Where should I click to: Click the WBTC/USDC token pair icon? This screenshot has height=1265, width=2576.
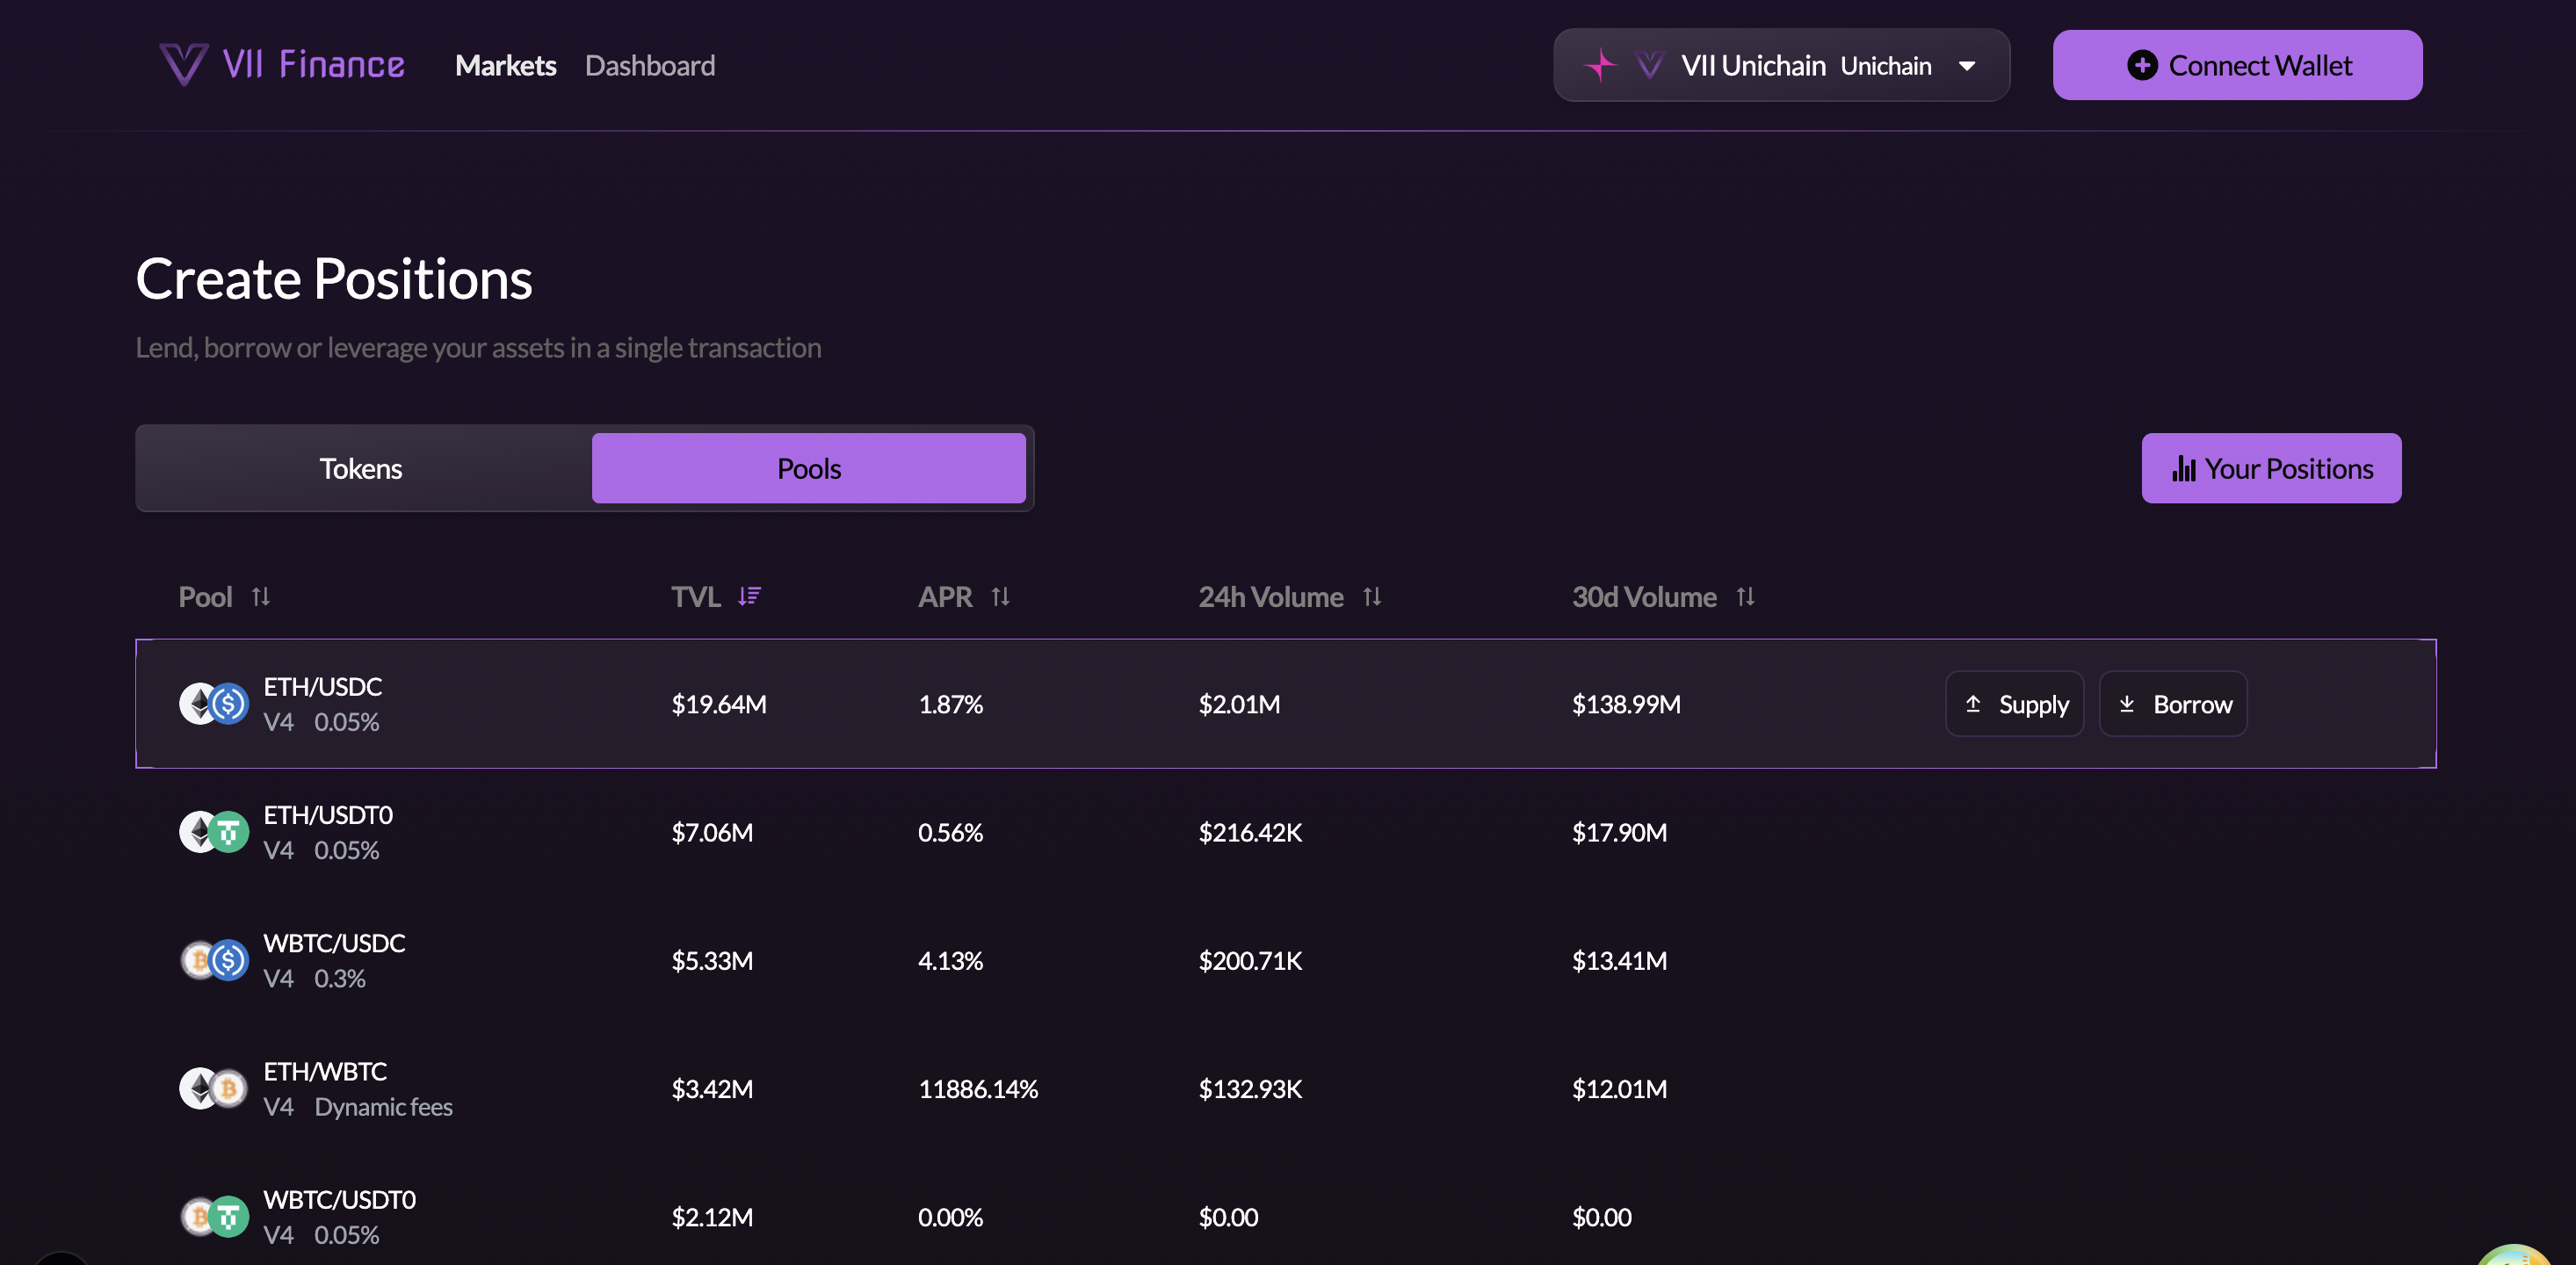pyautogui.click(x=214, y=961)
